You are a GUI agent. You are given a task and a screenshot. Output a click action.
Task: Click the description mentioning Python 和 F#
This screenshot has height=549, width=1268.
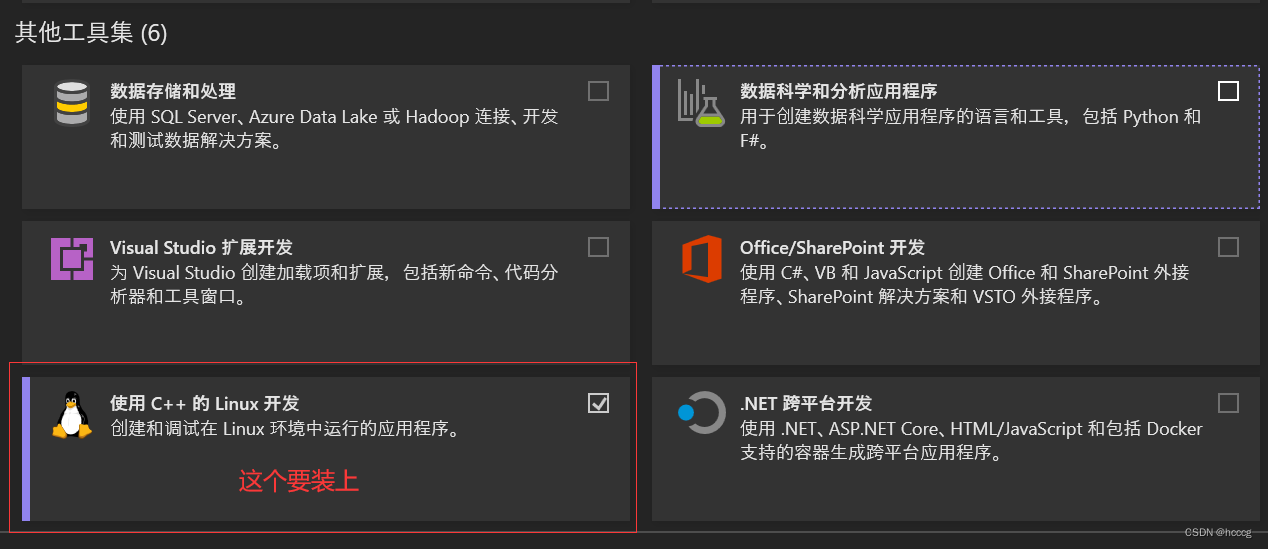(x=971, y=129)
